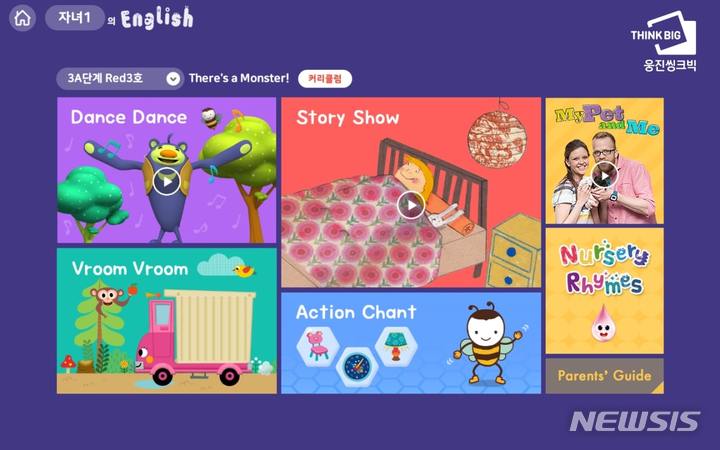Open the pink chair hexagon icon
This screenshot has height=450, width=720.
pyautogui.click(x=318, y=347)
